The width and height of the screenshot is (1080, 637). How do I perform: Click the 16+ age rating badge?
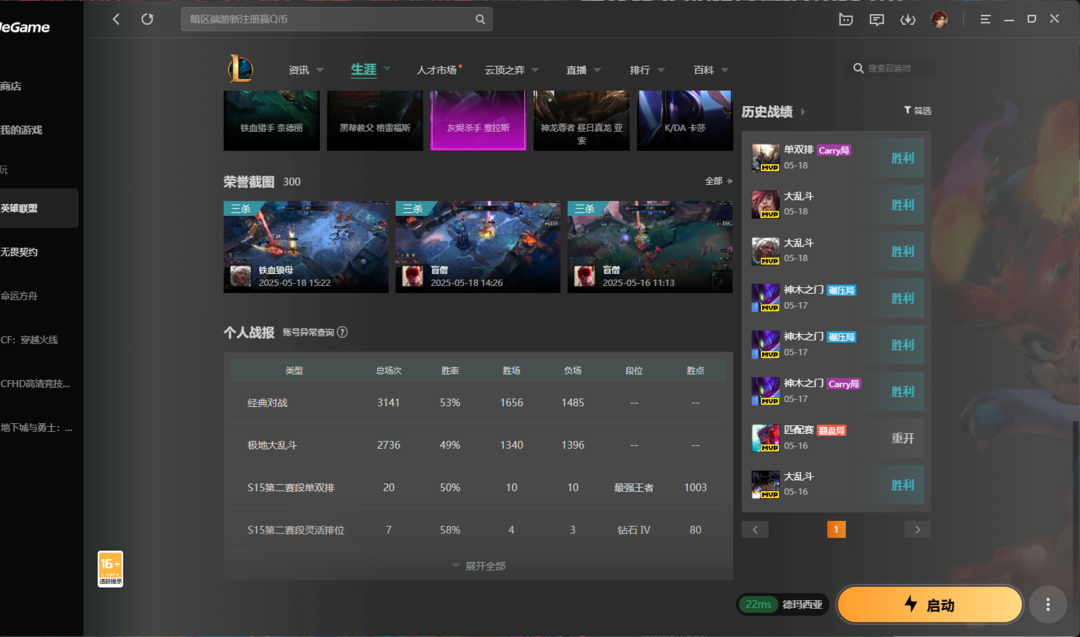pos(110,569)
